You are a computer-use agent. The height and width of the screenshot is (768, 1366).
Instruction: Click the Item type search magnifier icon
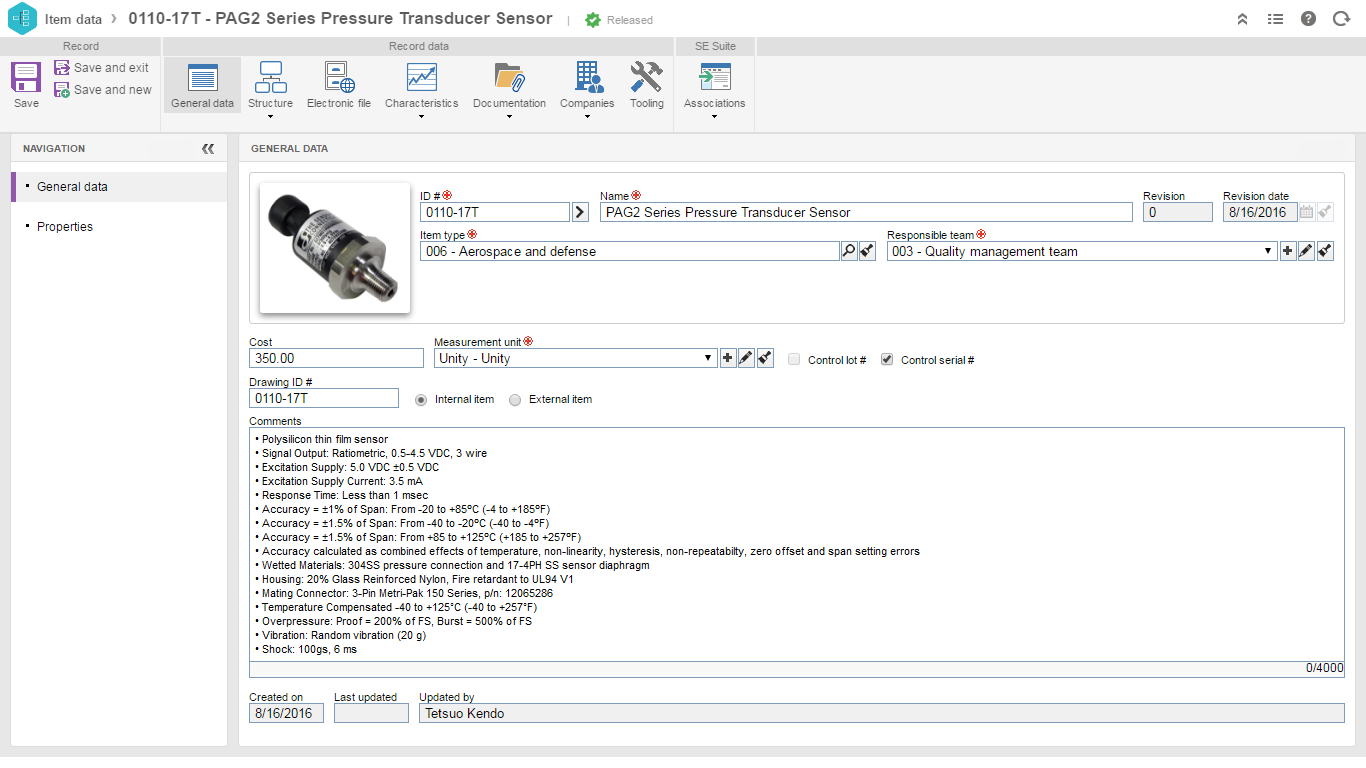click(849, 251)
